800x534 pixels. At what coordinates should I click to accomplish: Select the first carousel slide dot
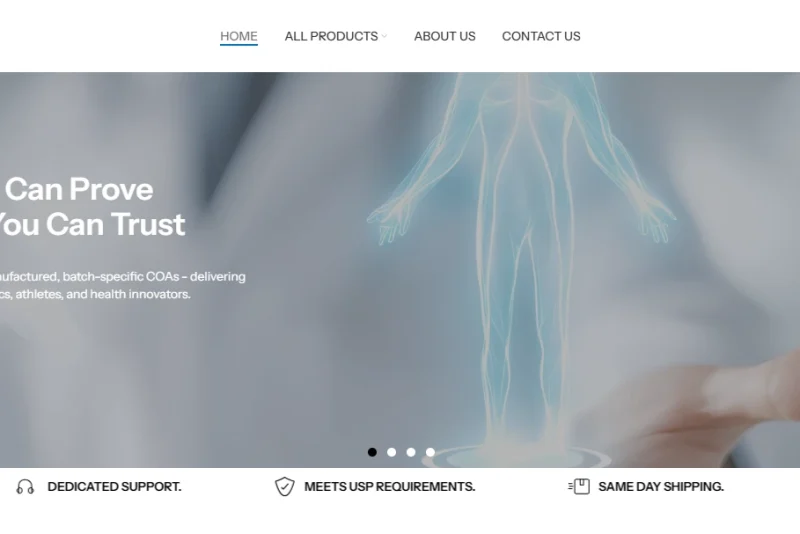click(372, 452)
